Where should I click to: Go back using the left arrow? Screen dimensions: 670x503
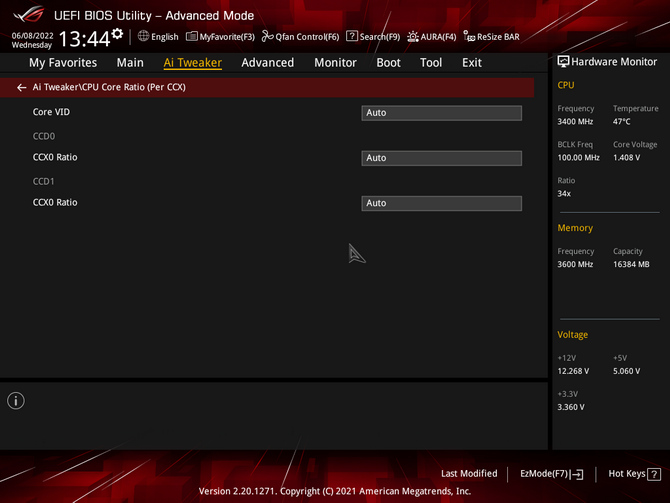[x=21, y=88]
